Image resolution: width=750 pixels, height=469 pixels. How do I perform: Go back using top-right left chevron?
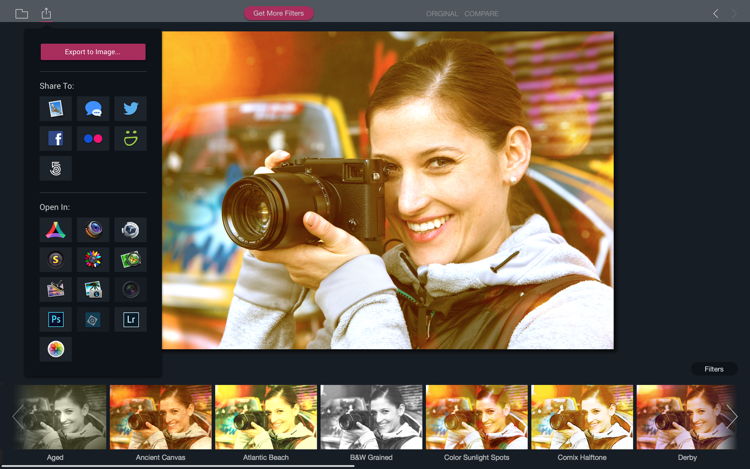[715, 14]
